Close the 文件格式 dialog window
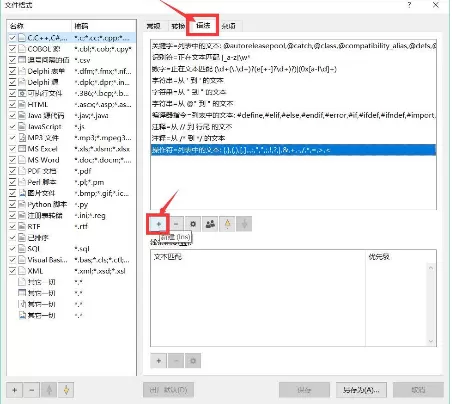 pyautogui.click(x=436, y=5)
